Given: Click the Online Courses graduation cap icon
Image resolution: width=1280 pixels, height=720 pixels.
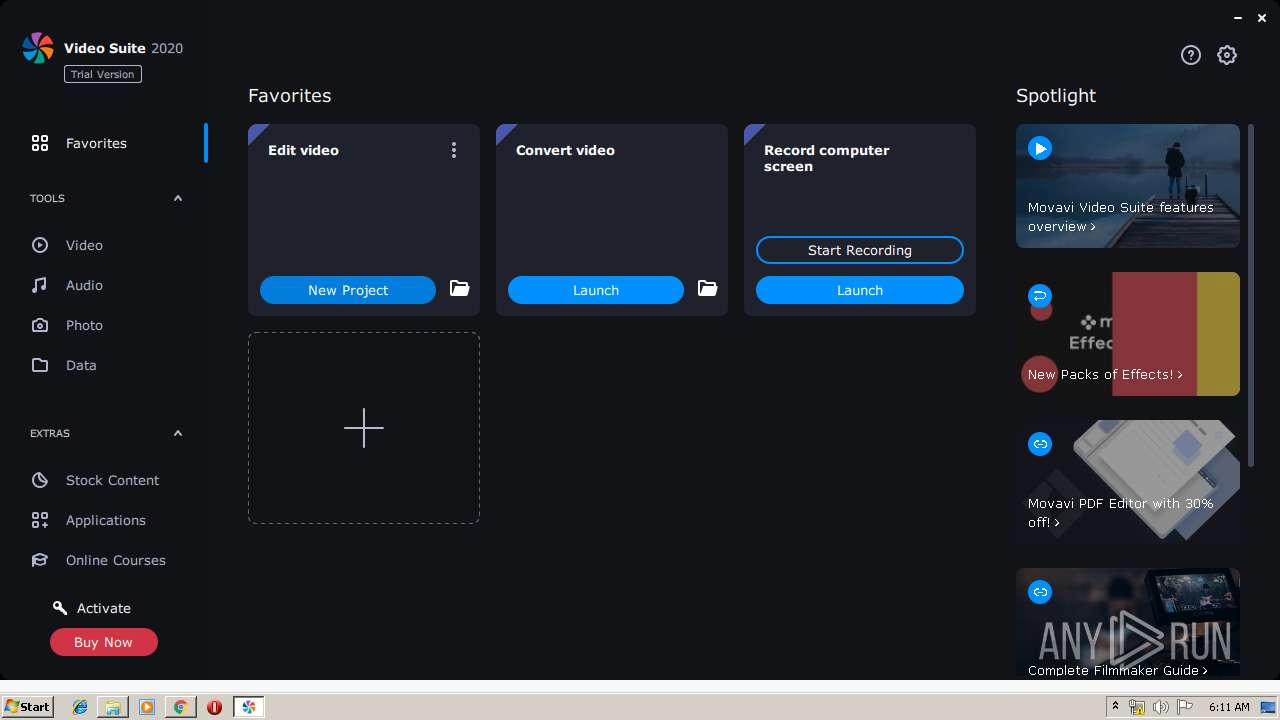Looking at the screenshot, I should (x=40, y=560).
